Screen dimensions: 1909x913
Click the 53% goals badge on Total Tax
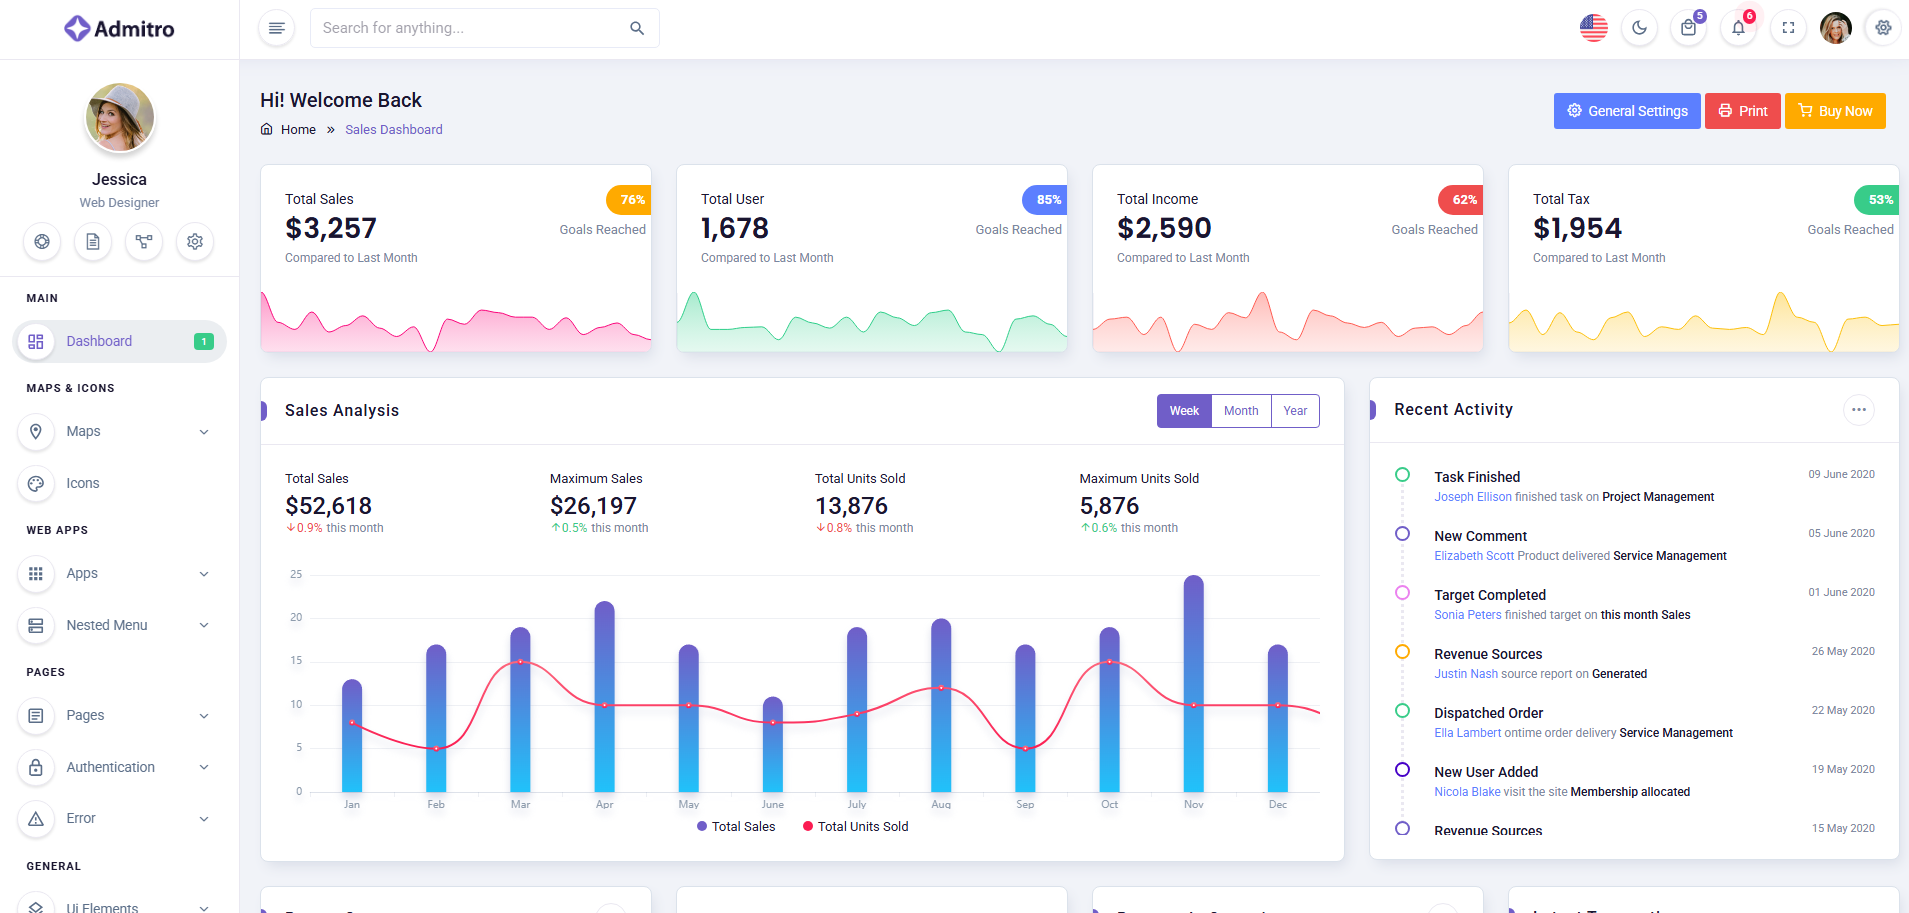coord(1877,200)
